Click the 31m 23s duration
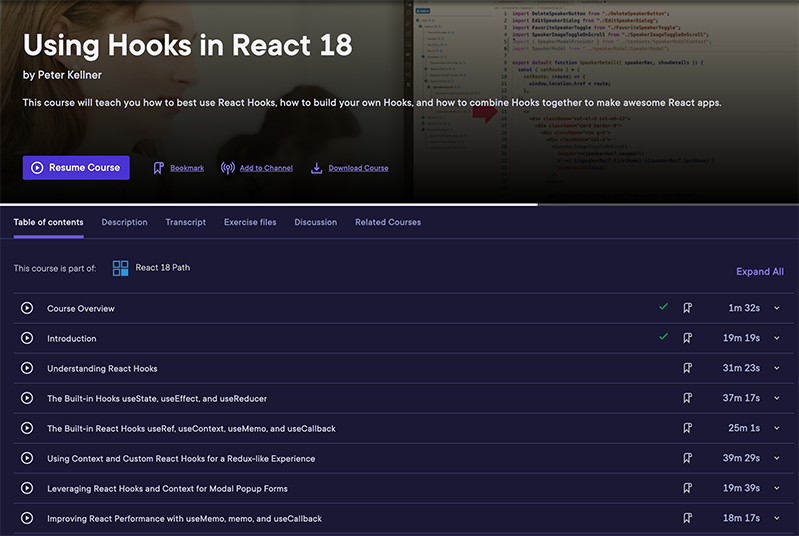 point(741,368)
